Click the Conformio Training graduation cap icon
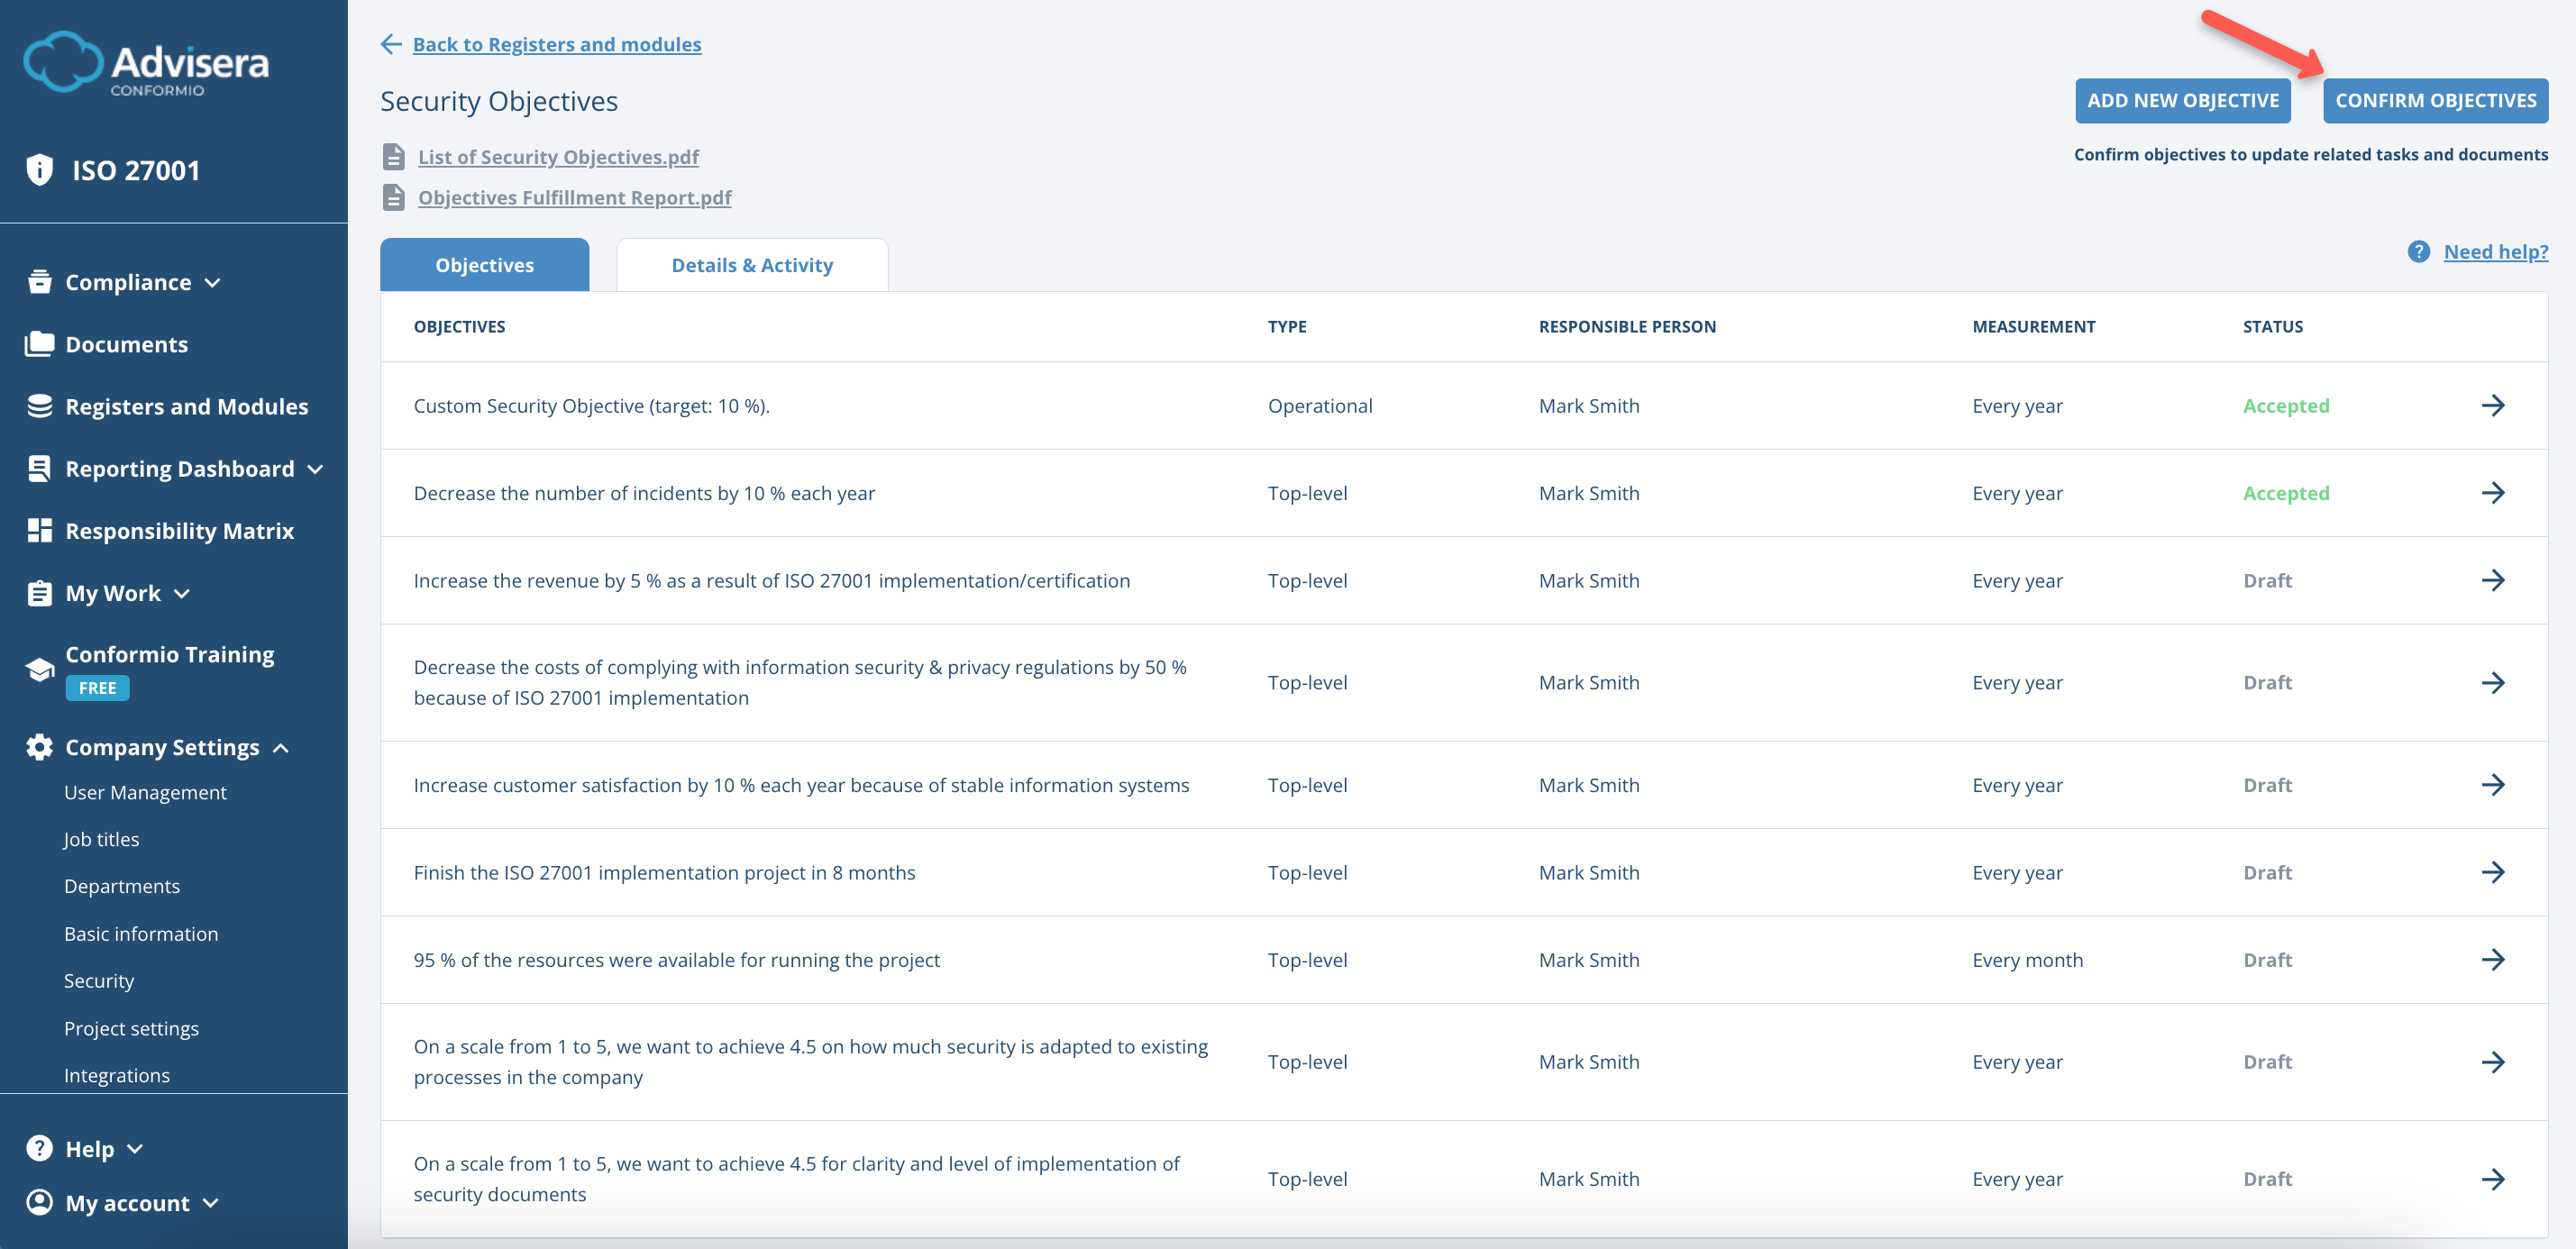 click(39, 668)
